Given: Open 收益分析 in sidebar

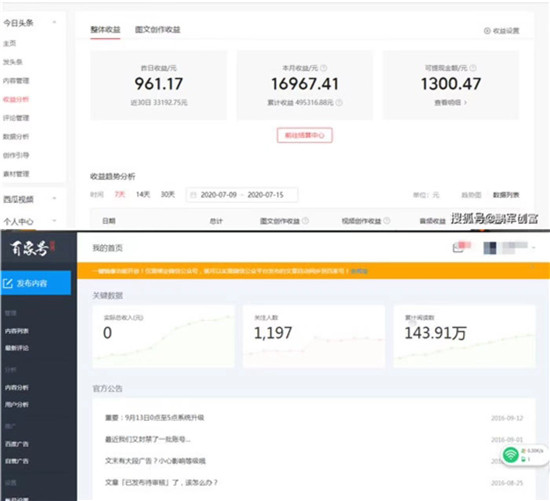Looking at the screenshot, I should click(16, 99).
